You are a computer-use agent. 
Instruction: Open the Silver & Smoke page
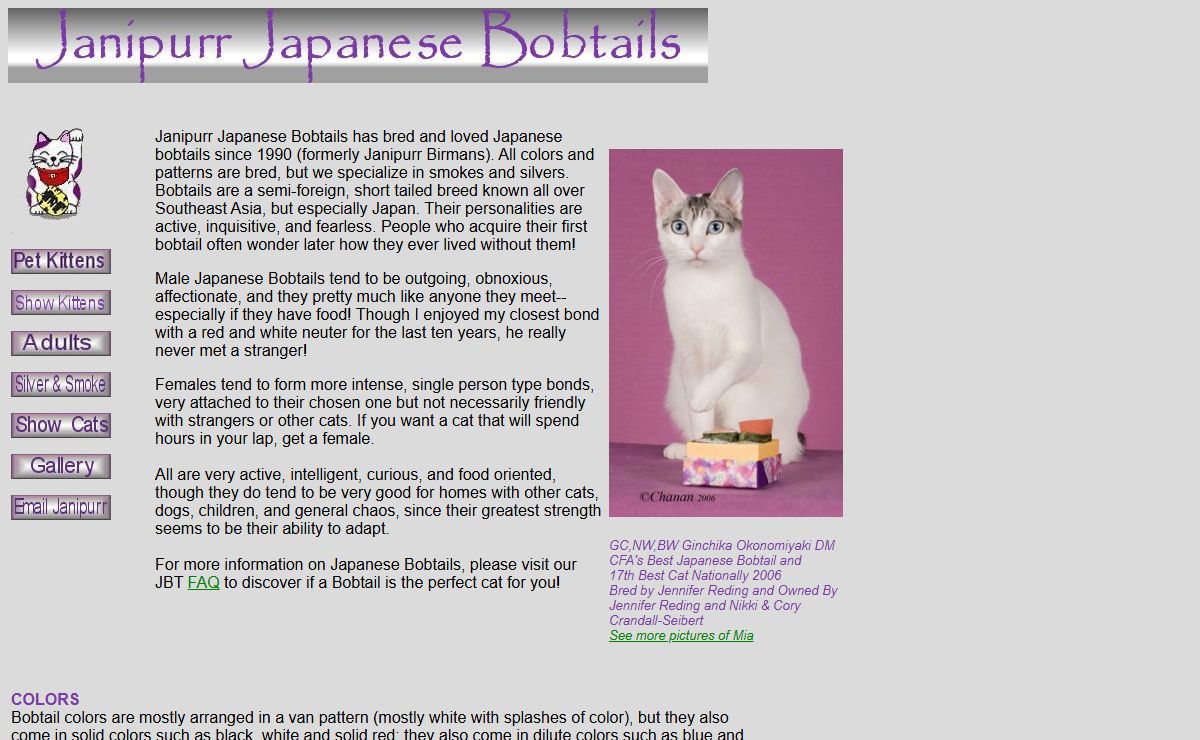pos(61,384)
